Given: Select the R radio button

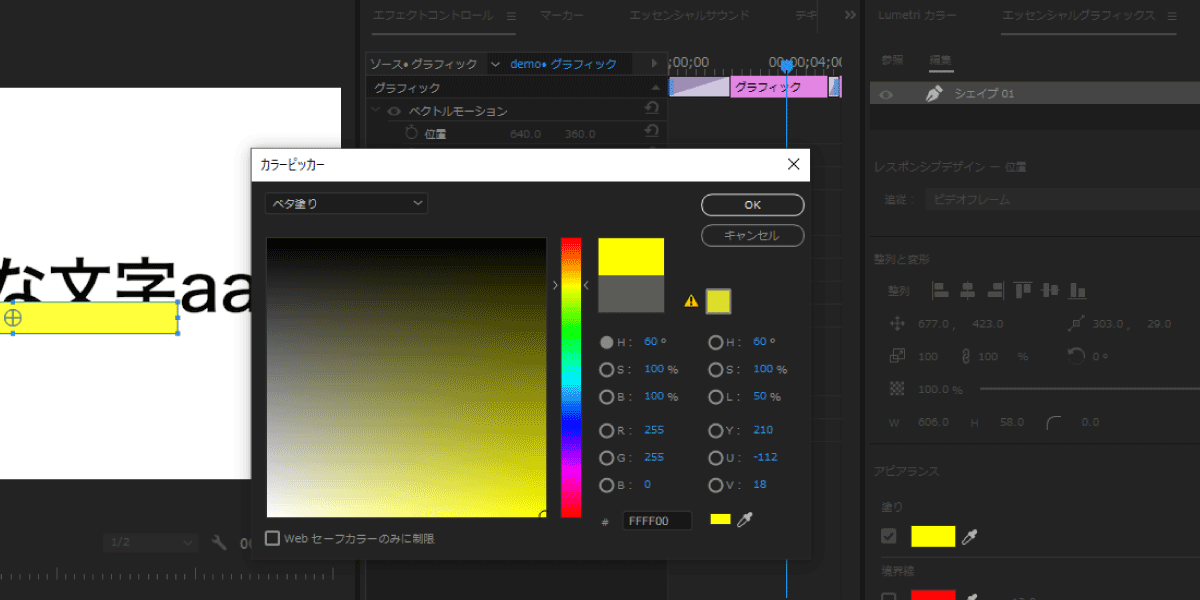Looking at the screenshot, I should pyautogui.click(x=606, y=431).
